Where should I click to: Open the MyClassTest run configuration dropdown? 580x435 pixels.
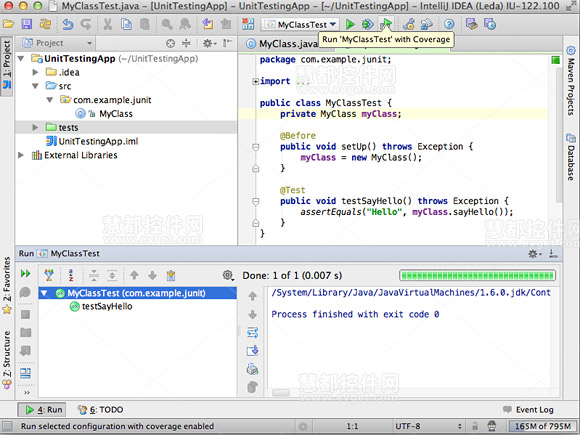300,25
